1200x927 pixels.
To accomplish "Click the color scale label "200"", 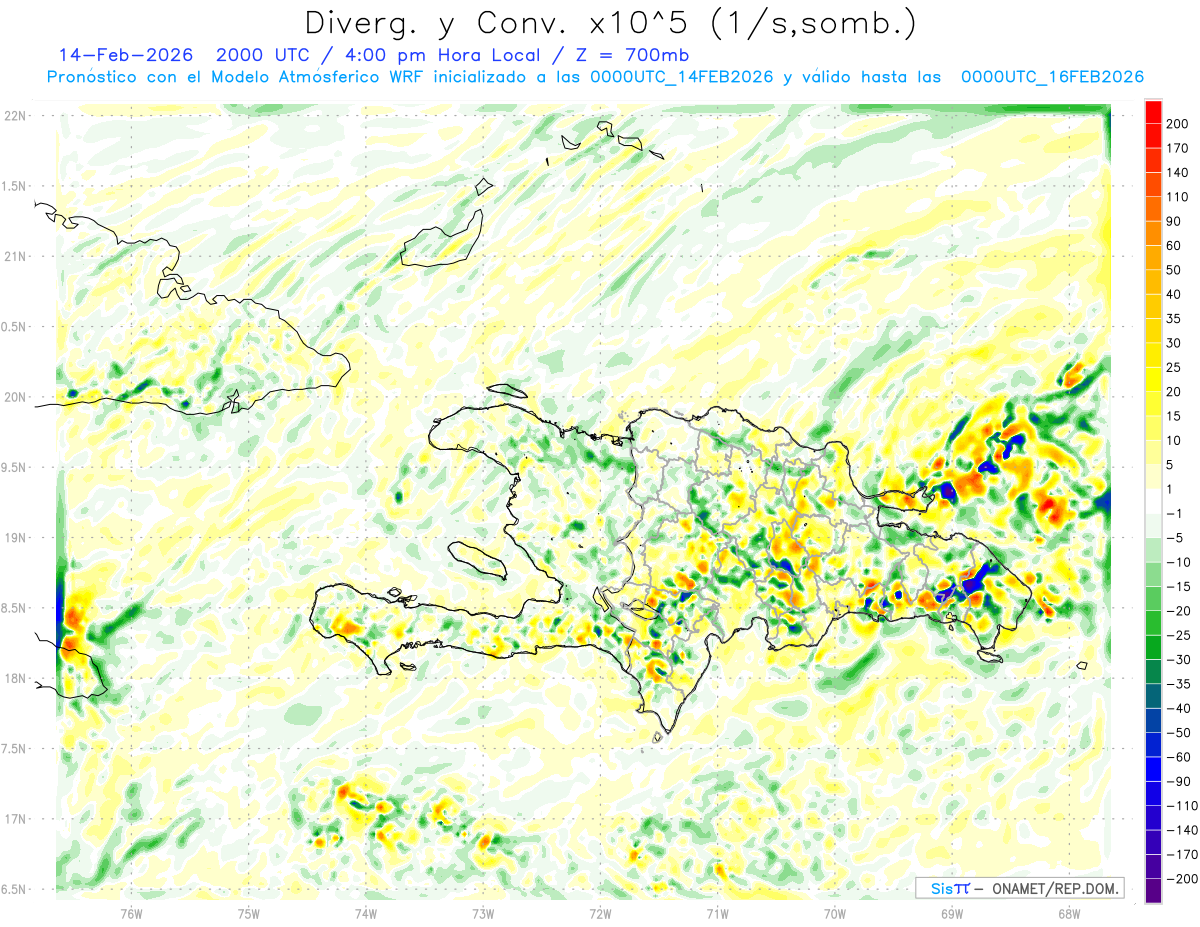I will 1176,124.
